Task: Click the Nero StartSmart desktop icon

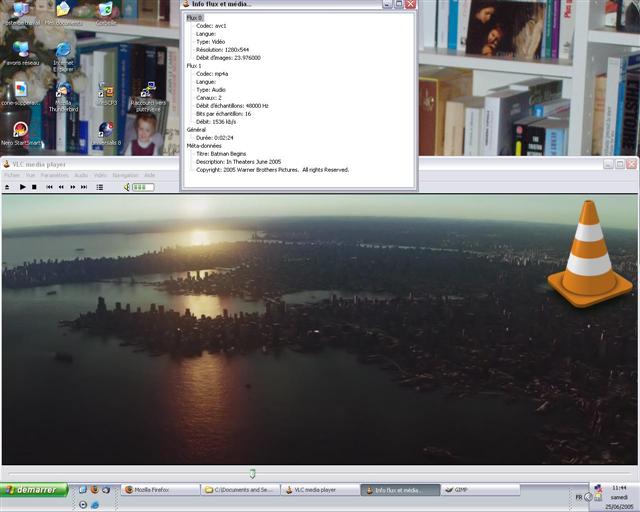Action: click(x=21, y=134)
